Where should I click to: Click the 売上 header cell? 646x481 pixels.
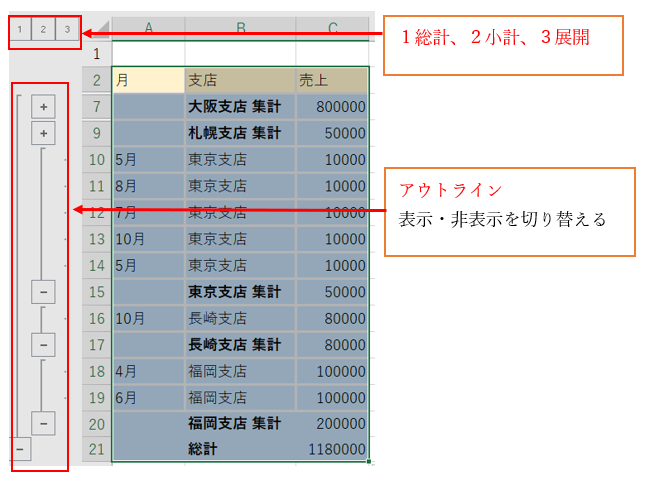pyautogui.click(x=332, y=80)
